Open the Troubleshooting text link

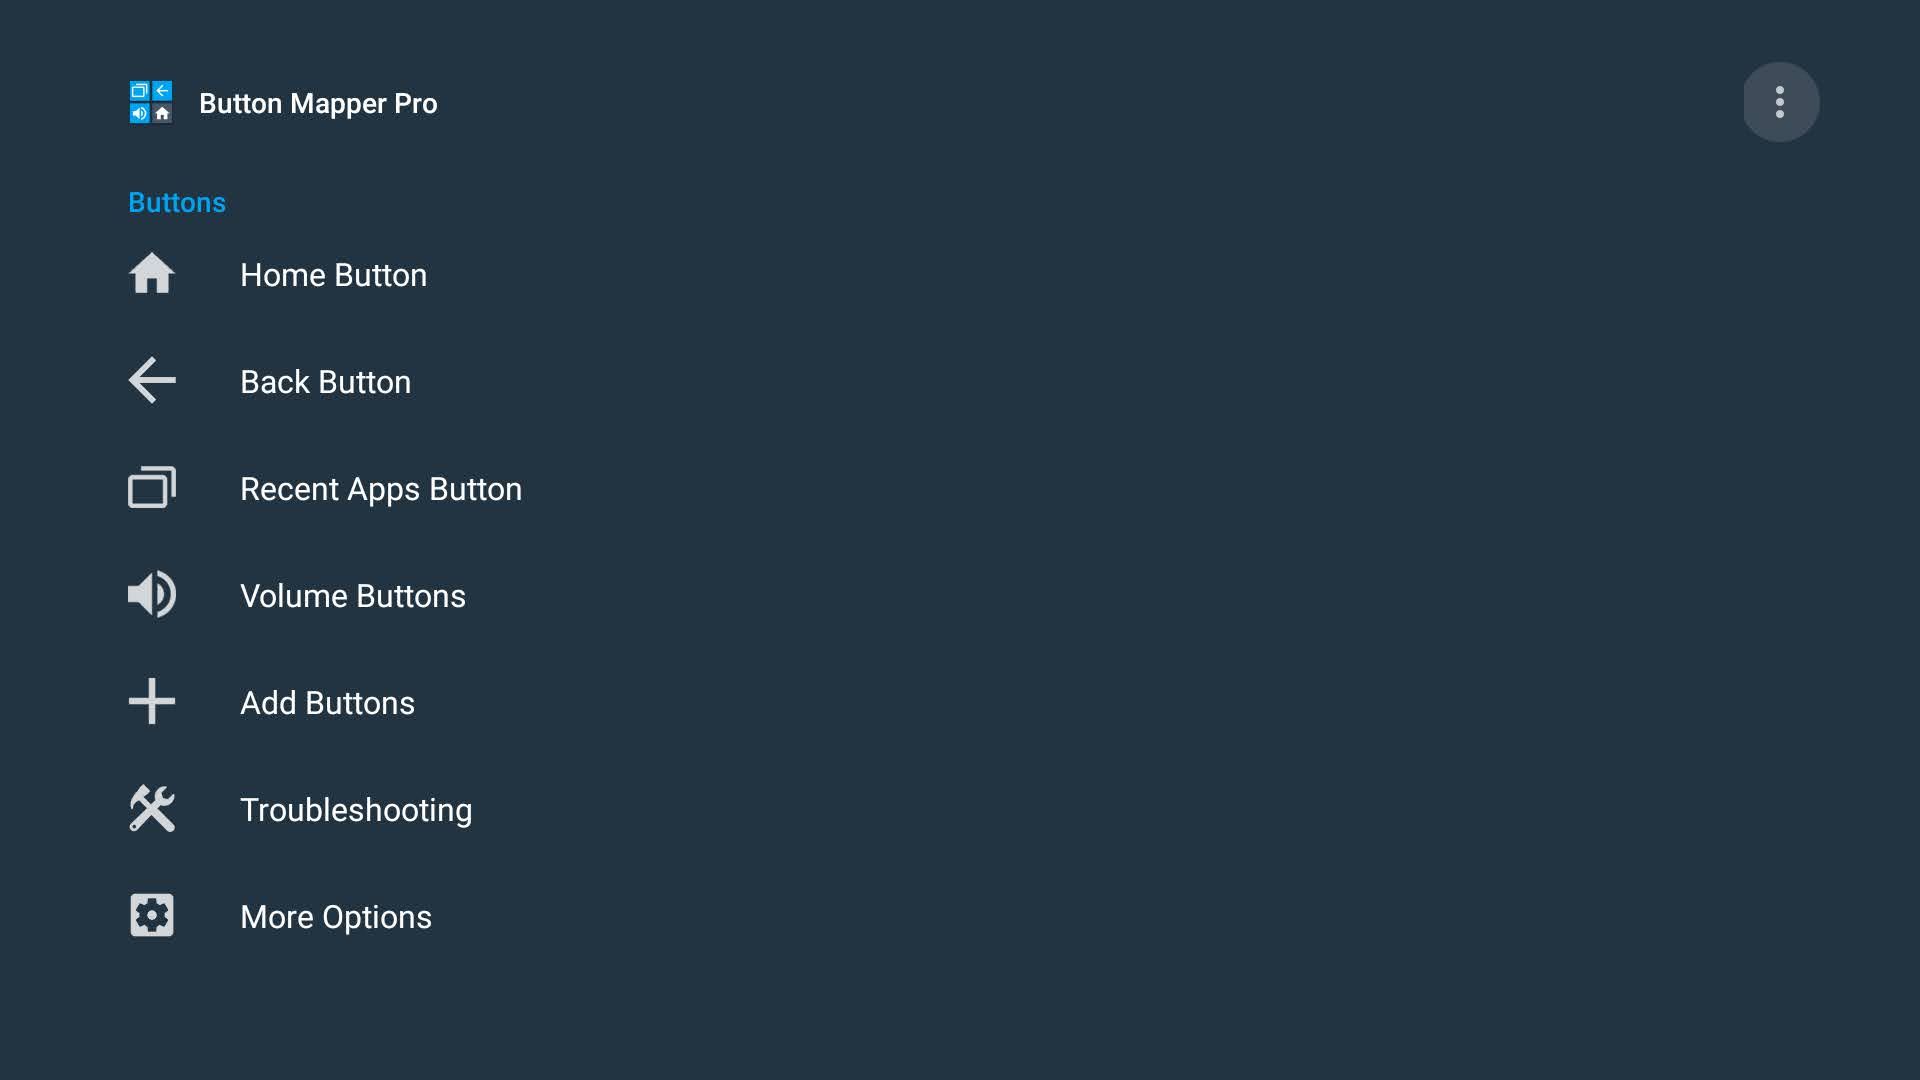point(355,810)
